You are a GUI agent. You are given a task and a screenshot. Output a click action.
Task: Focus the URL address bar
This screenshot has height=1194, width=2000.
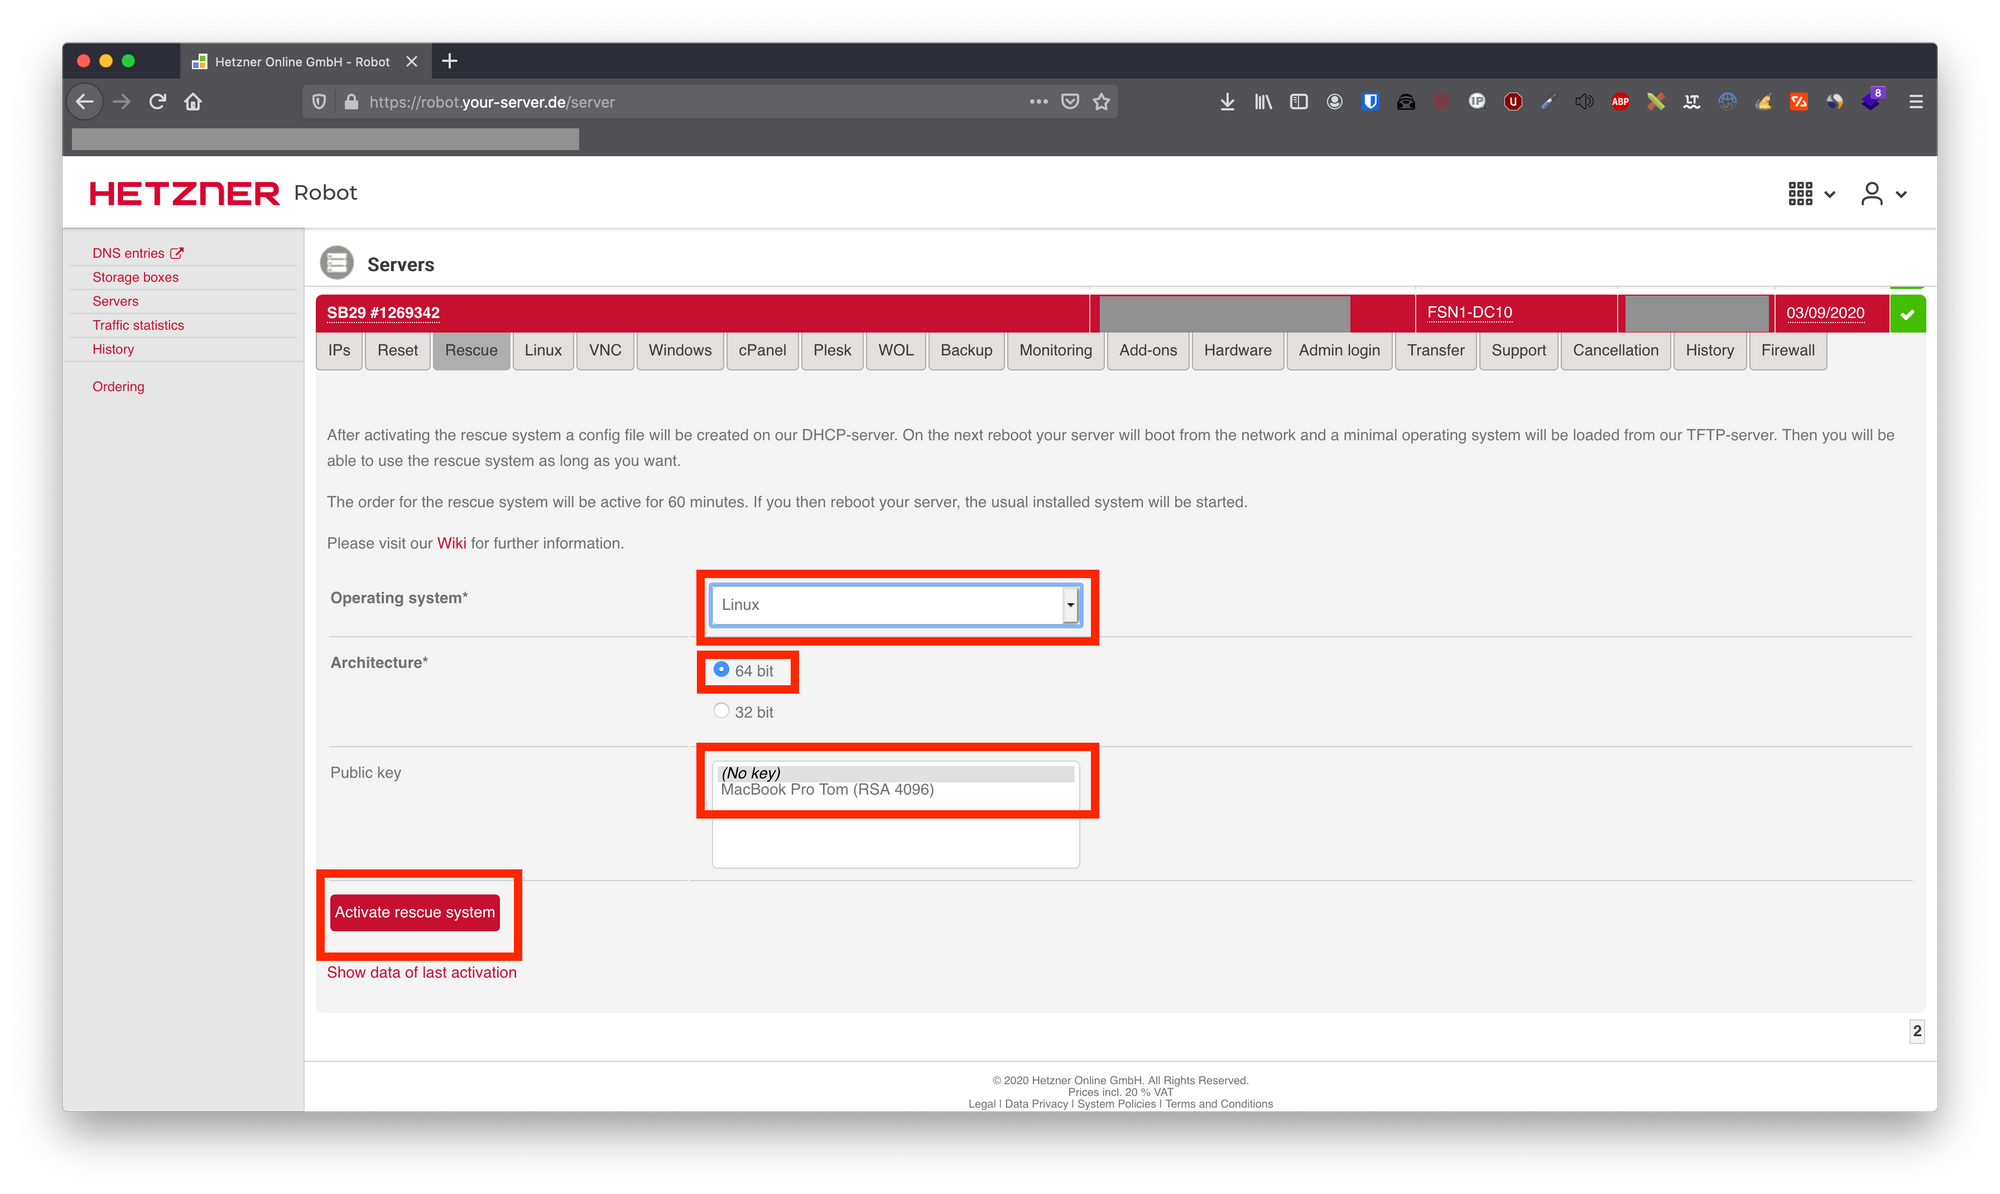point(690,102)
